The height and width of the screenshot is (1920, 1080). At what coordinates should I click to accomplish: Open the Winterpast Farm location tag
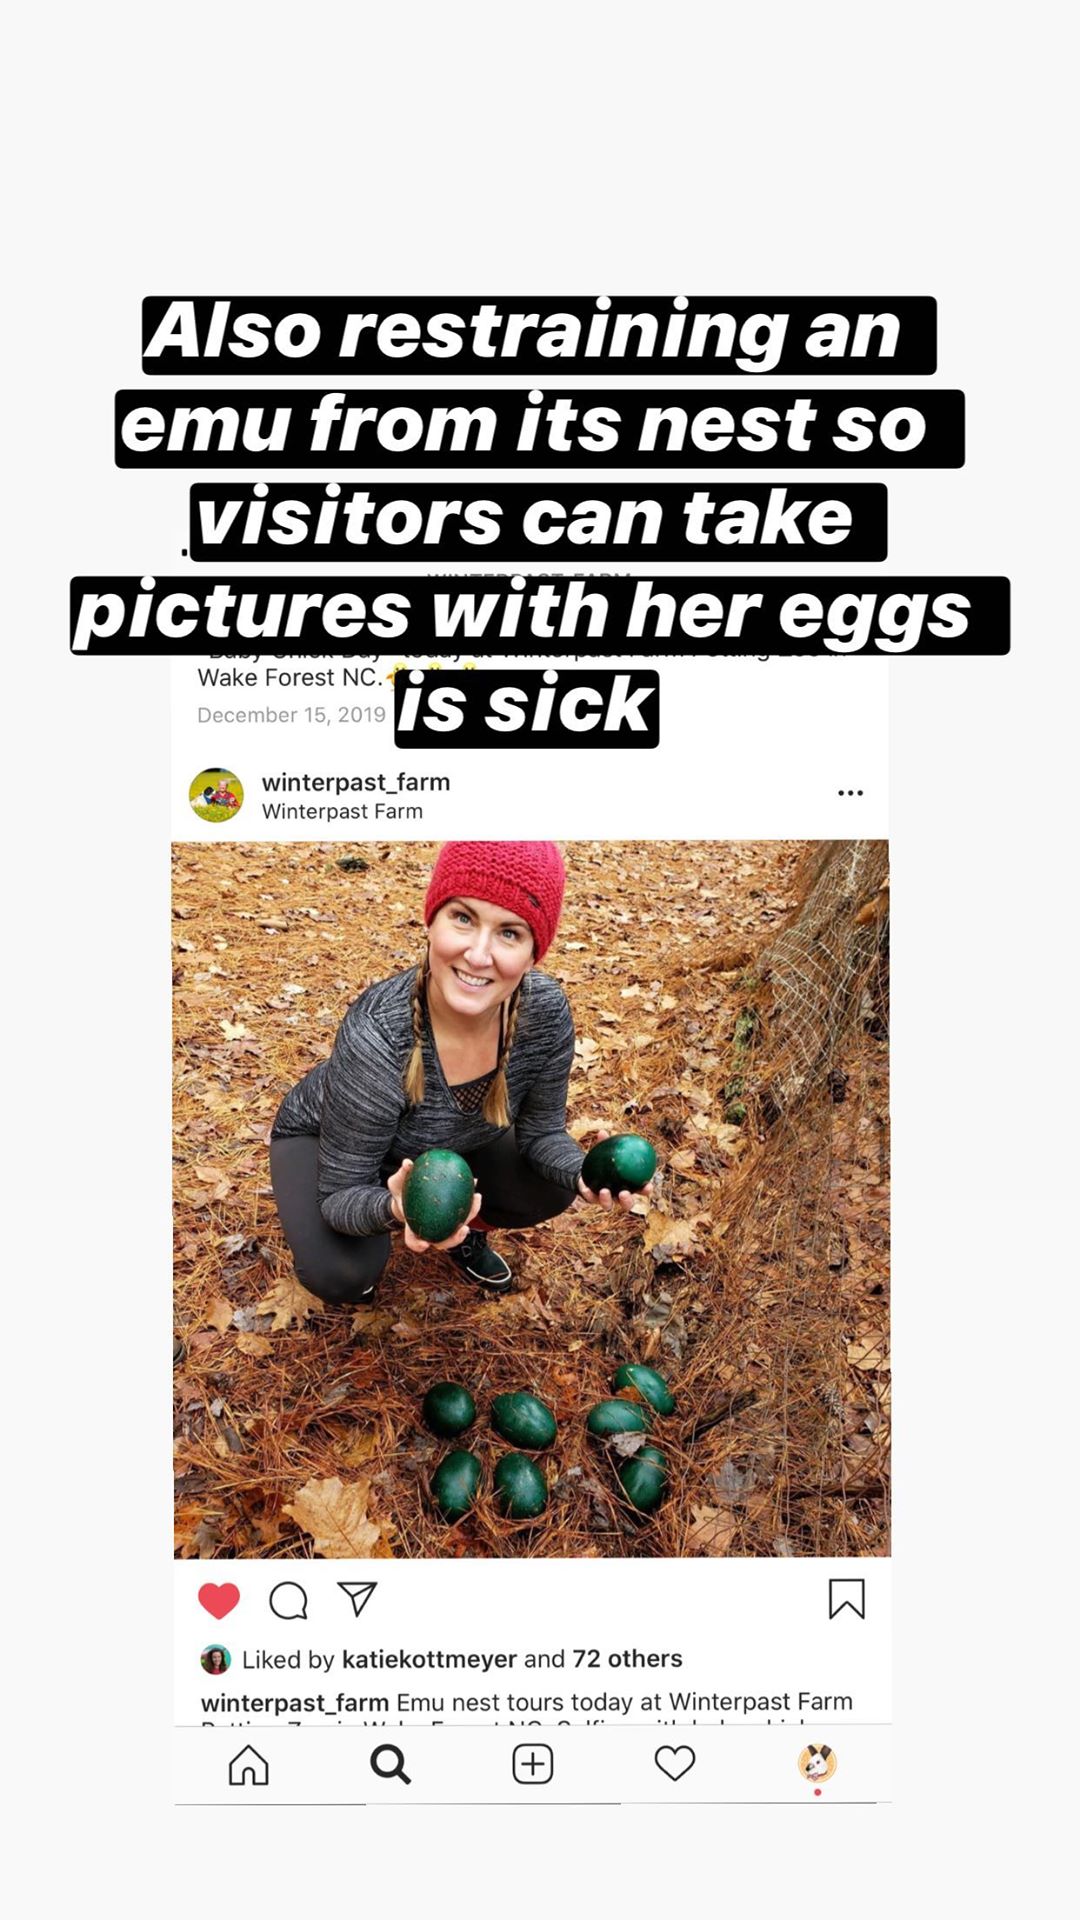342,811
